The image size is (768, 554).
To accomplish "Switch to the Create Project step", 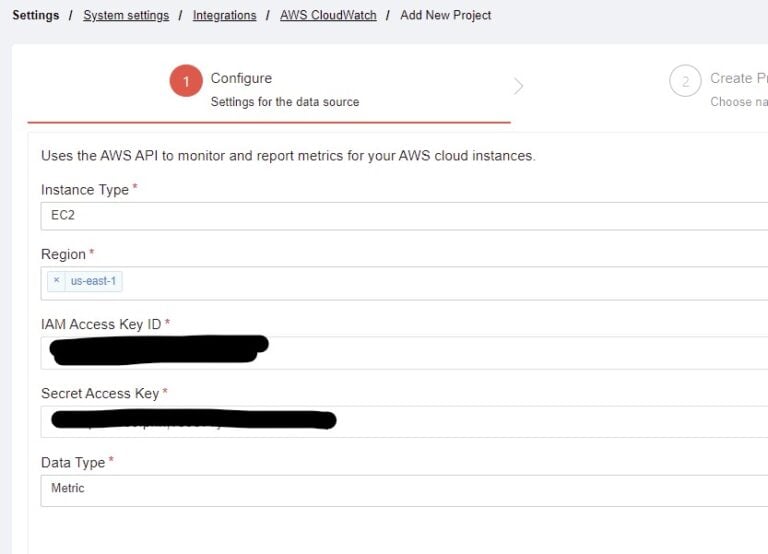I will tap(738, 78).
